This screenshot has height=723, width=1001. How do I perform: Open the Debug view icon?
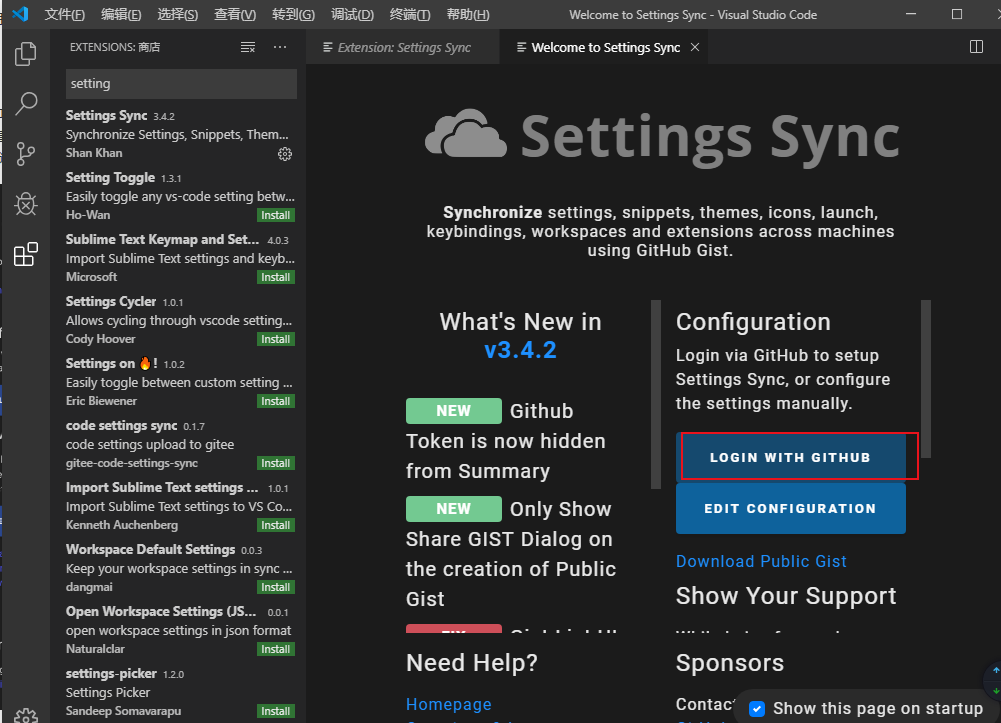click(26, 204)
